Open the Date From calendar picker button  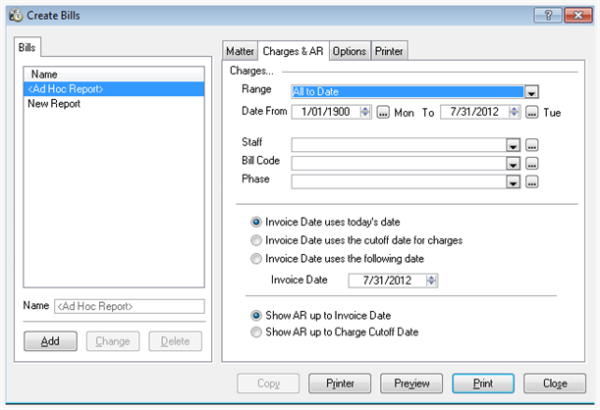click(x=383, y=112)
